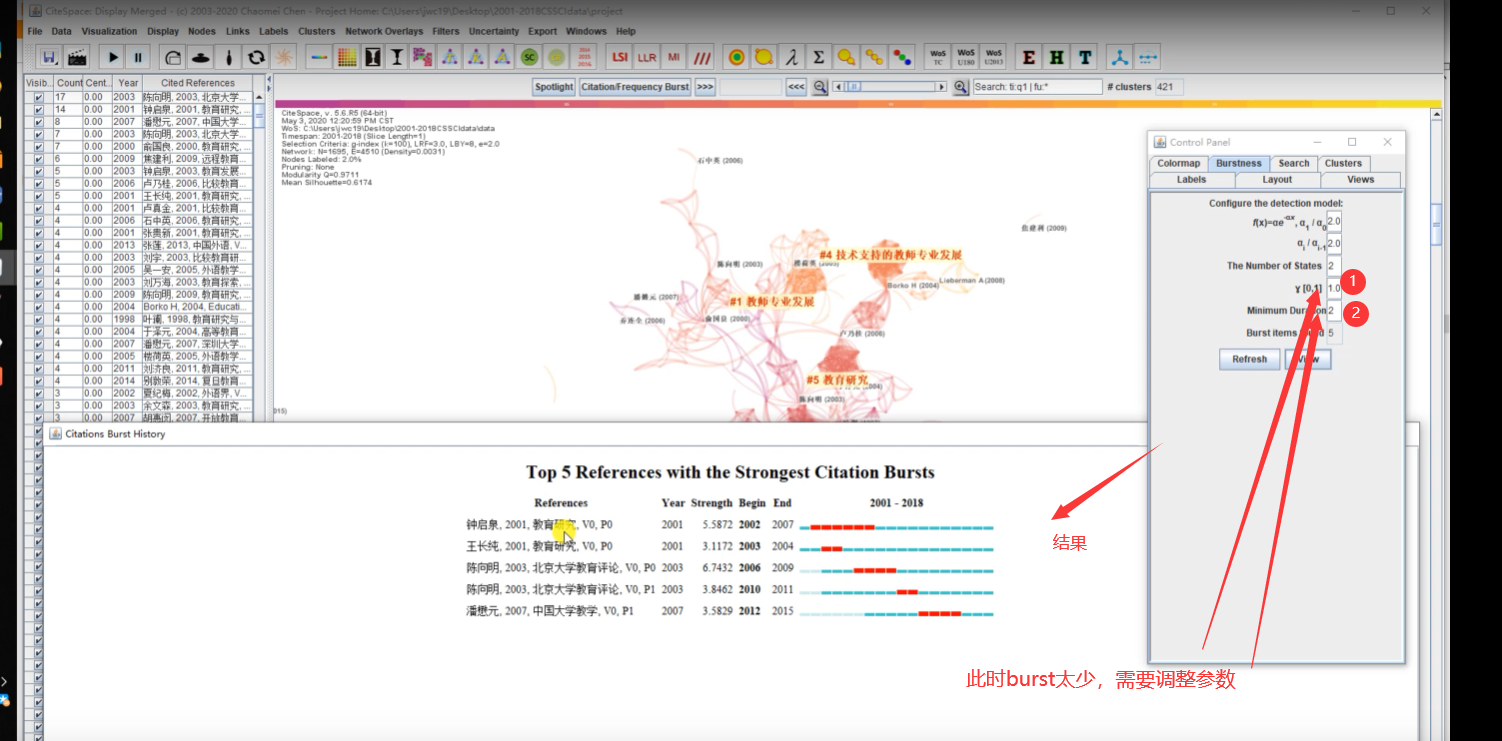Click the blue T letter icon
This screenshot has width=1502, height=741.
click(x=1084, y=57)
